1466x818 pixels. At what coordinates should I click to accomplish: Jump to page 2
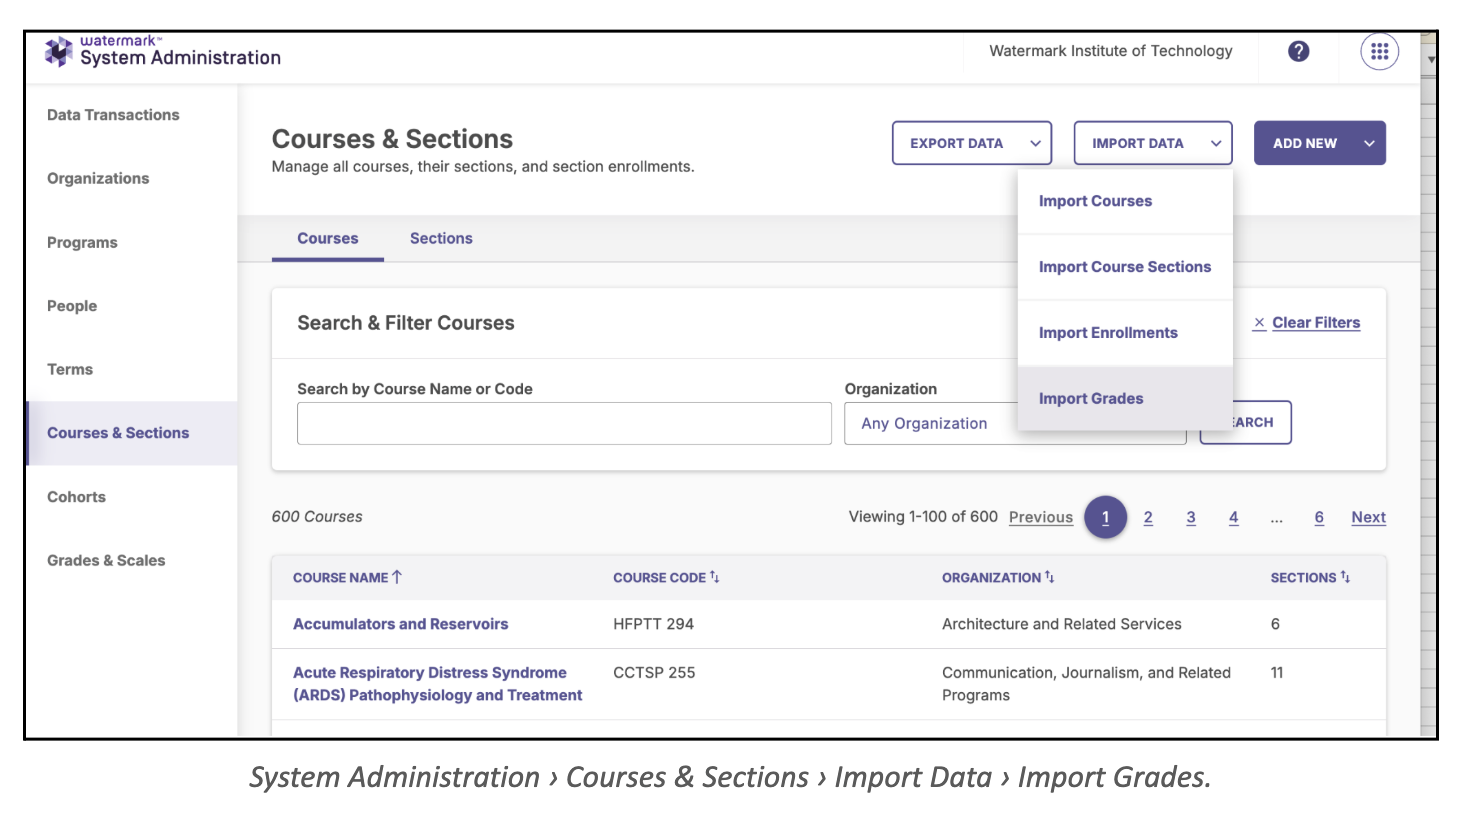click(x=1148, y=517)
